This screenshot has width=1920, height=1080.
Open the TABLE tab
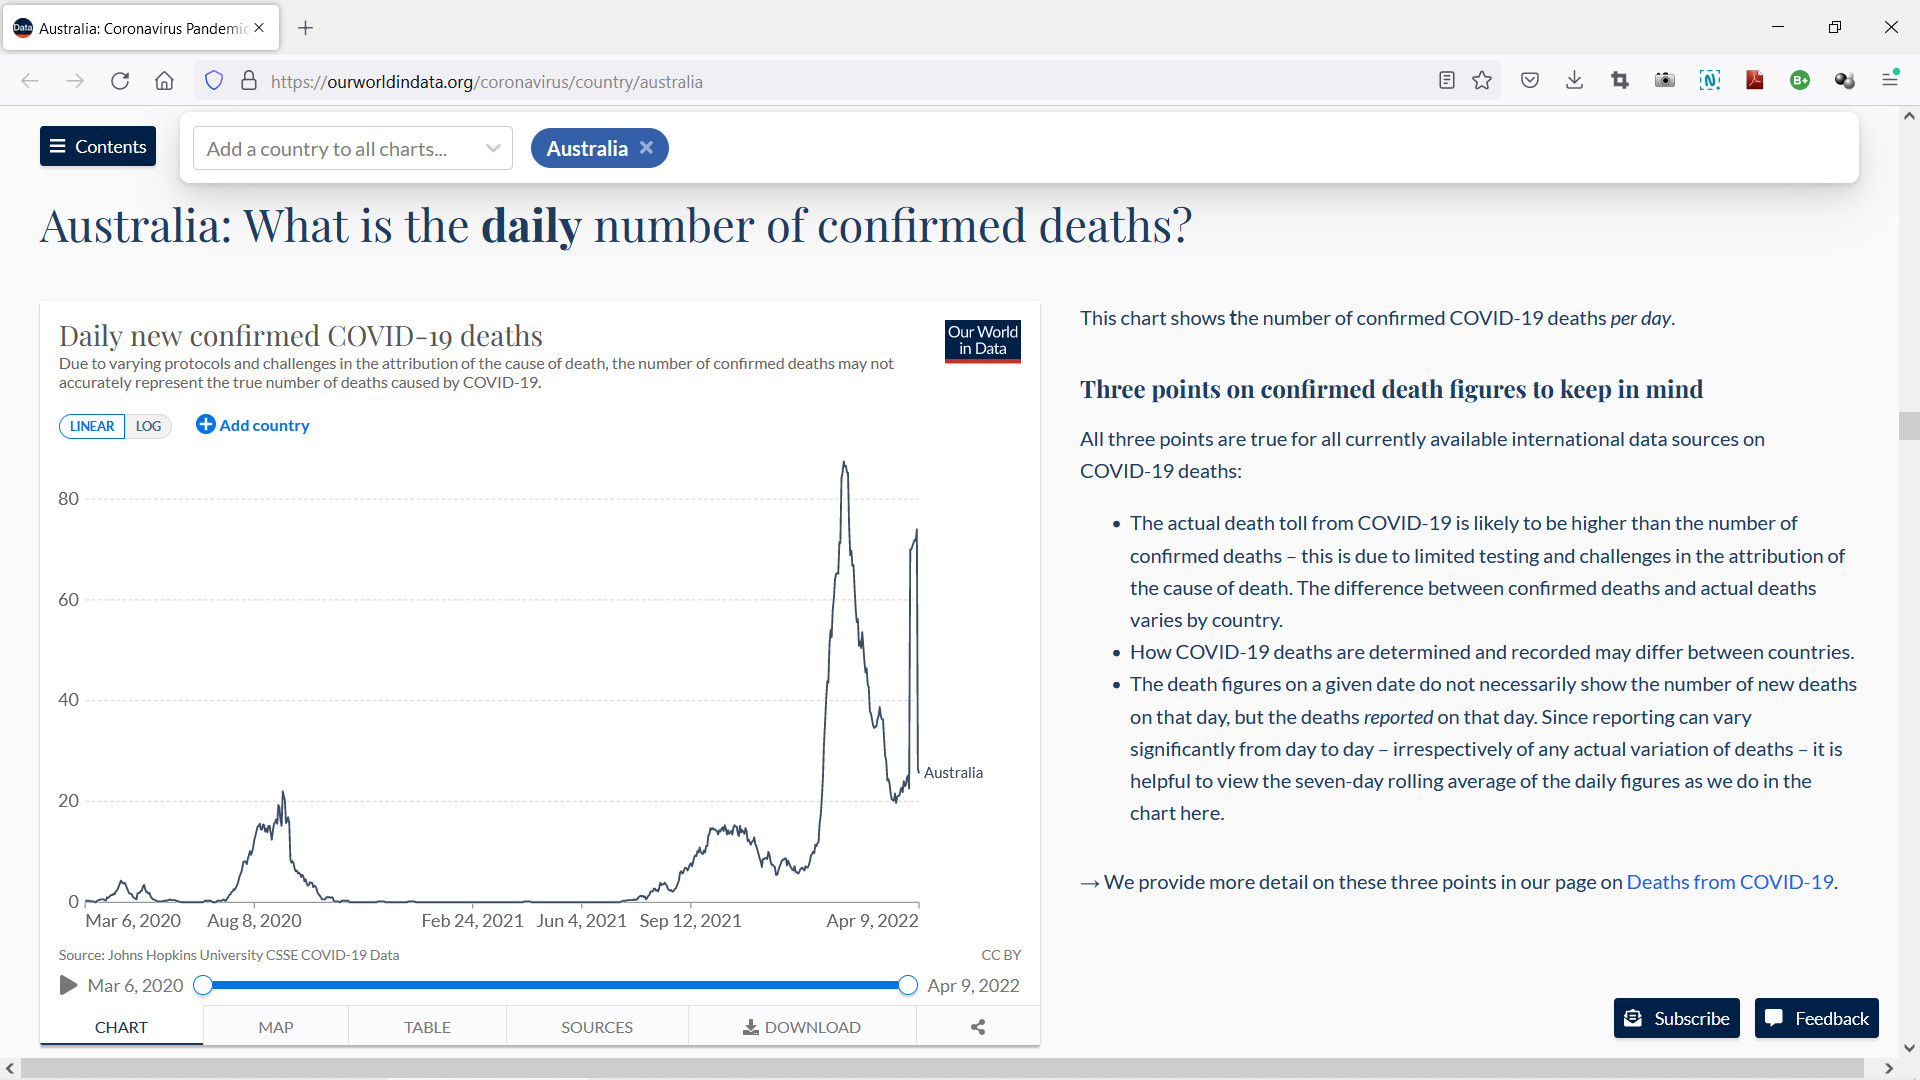[x=427, y=1027]
